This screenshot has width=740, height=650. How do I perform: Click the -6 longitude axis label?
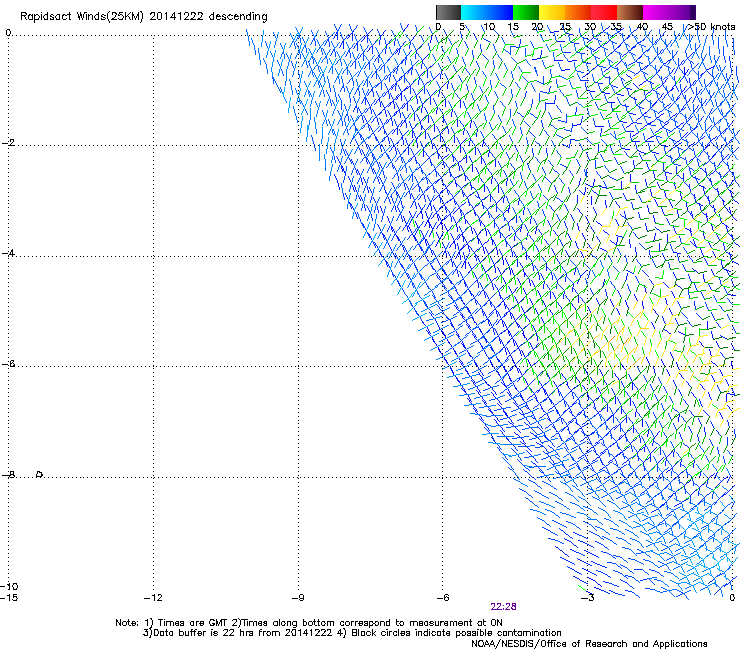tap(443, 598)
